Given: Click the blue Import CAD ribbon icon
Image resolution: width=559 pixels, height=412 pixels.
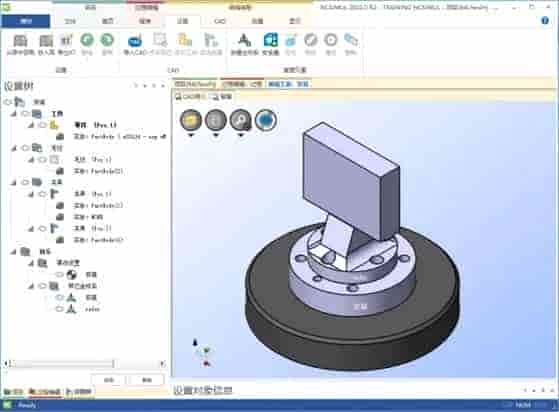Looking at the screenshot, I should (135, 41).
